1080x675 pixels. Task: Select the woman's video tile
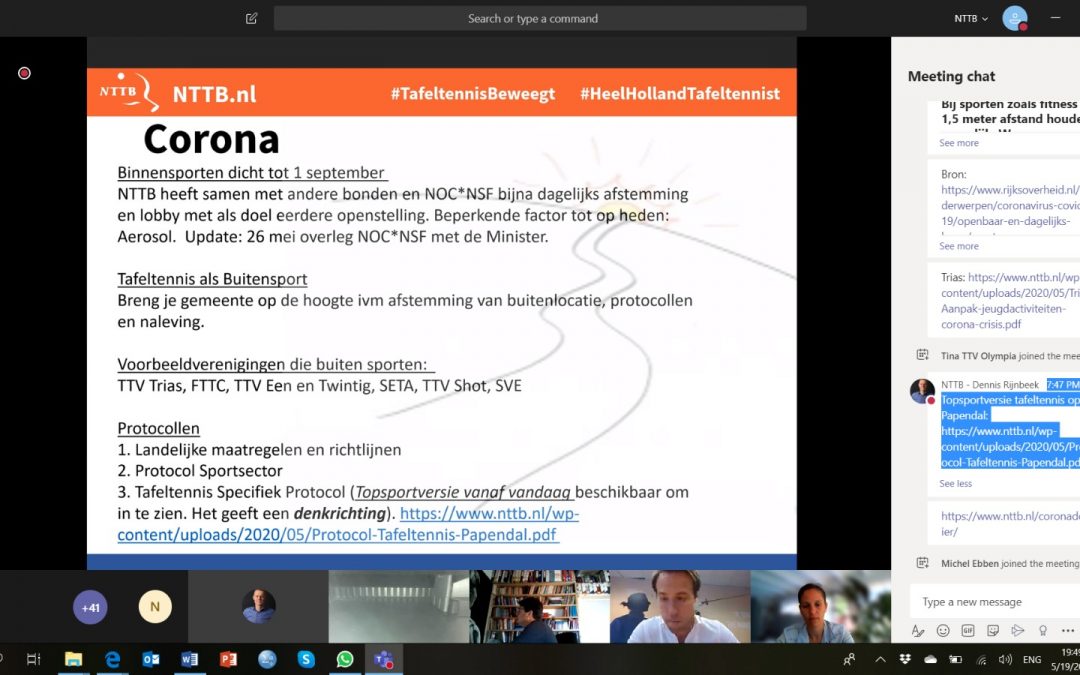pyautogui.click(x=820, y=607)
